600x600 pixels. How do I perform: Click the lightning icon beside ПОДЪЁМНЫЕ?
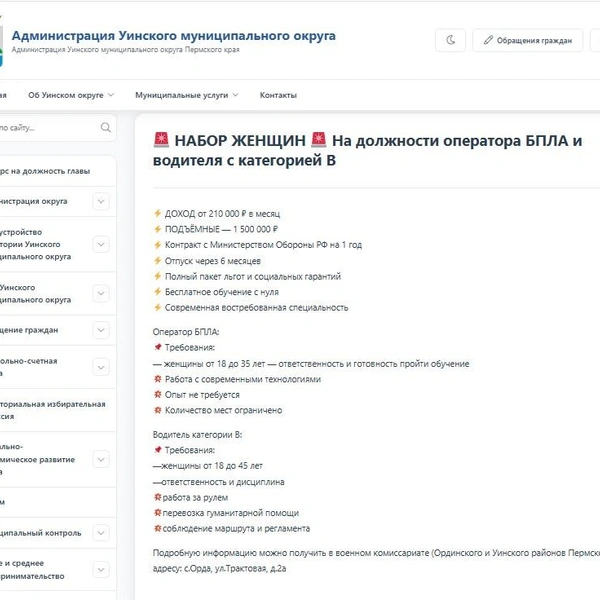(x=157, y=229)
